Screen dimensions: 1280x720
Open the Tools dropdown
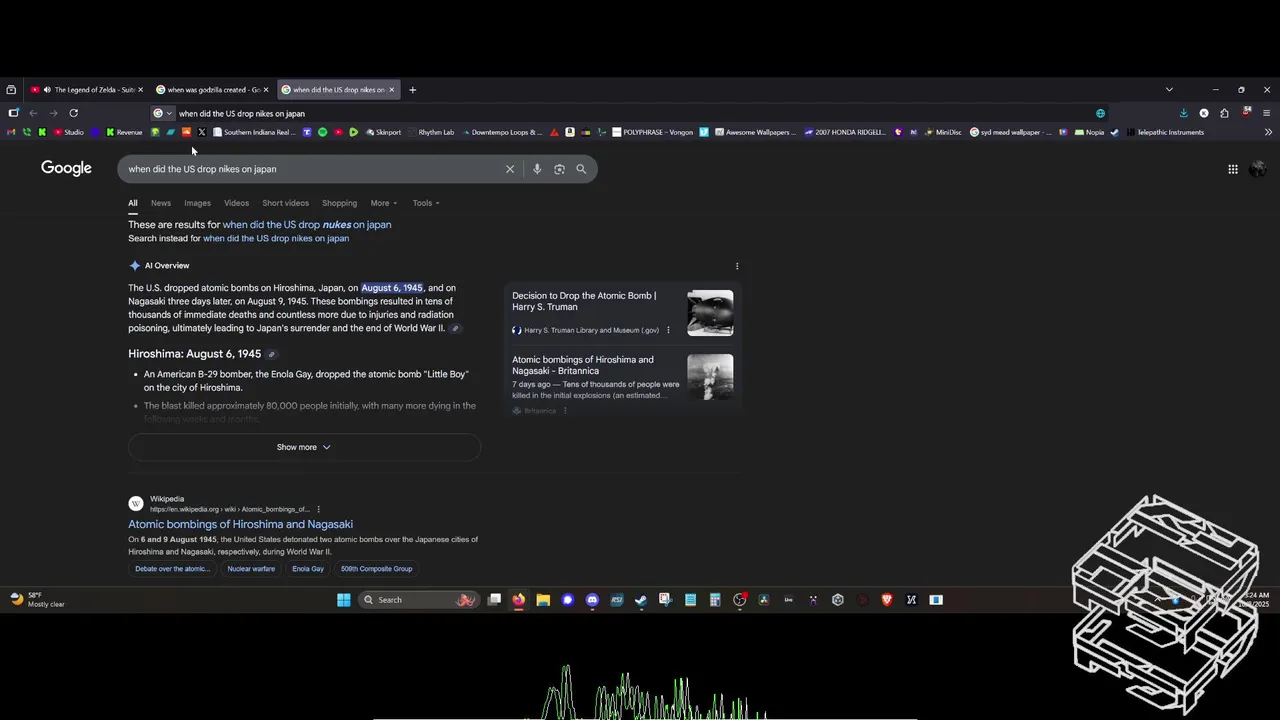click(x=426, y=203)
